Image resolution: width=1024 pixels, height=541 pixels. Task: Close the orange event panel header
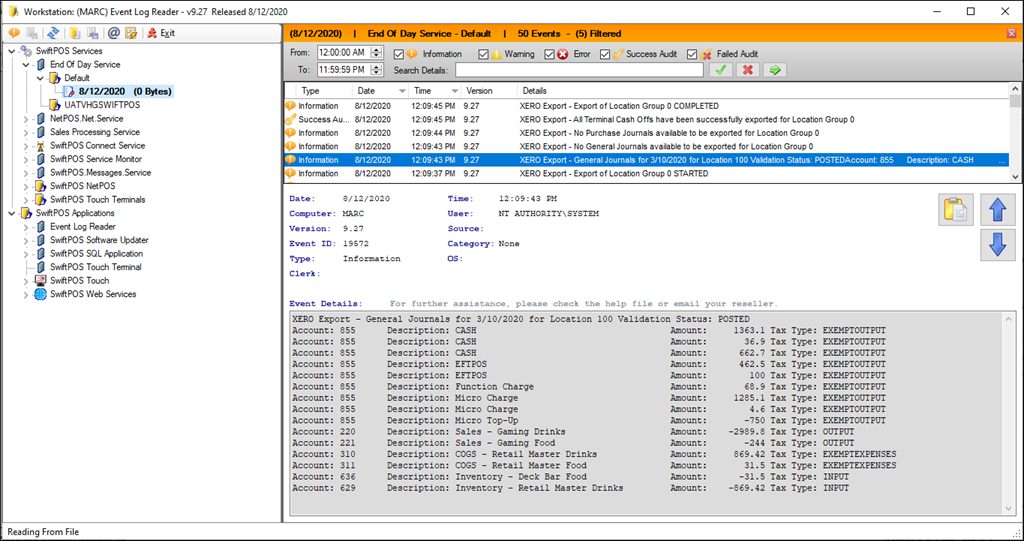click(x=1012, y=33)
